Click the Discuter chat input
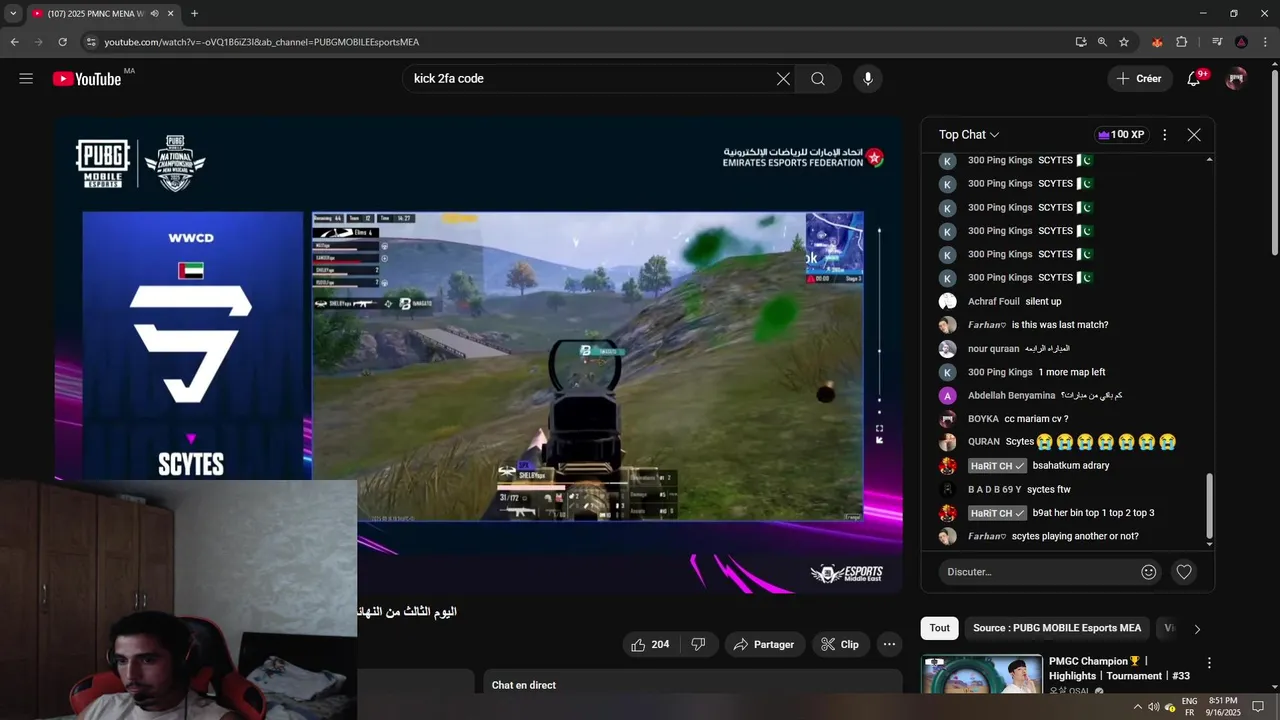 tap(1037, 572)
